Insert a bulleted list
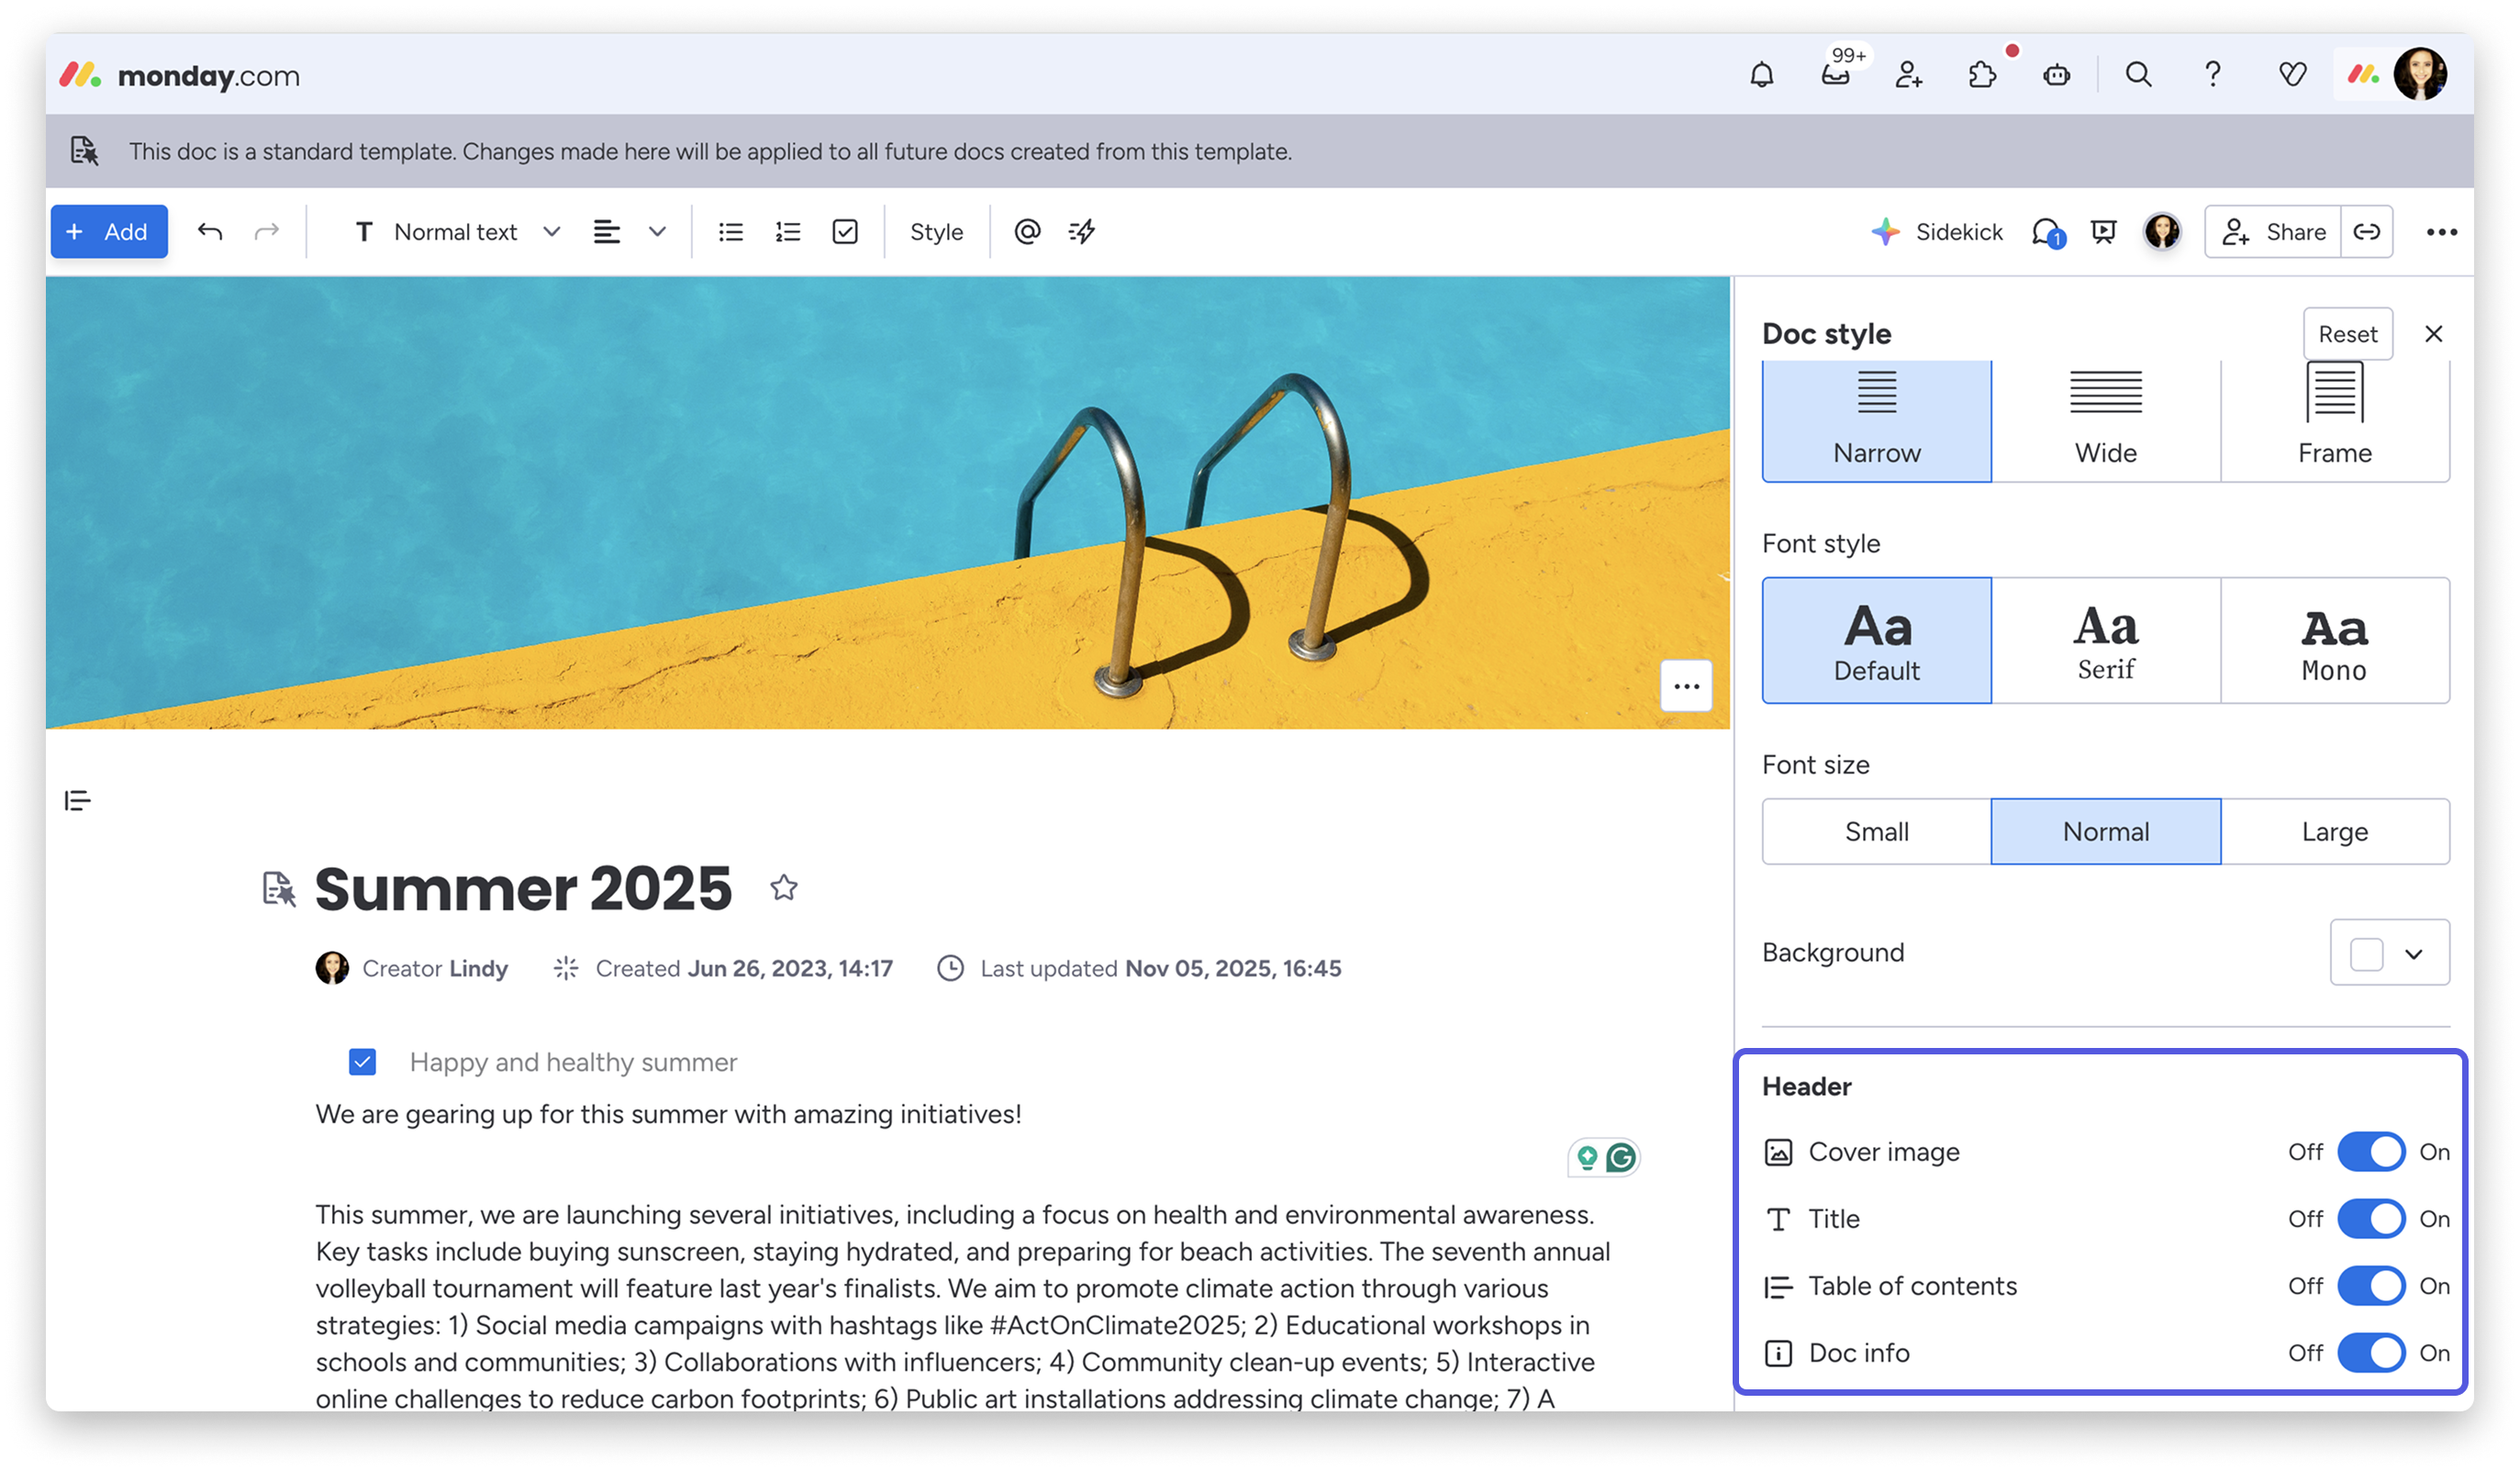Viewport: 2520px width, 1471px height. click(x=731, y=232)
